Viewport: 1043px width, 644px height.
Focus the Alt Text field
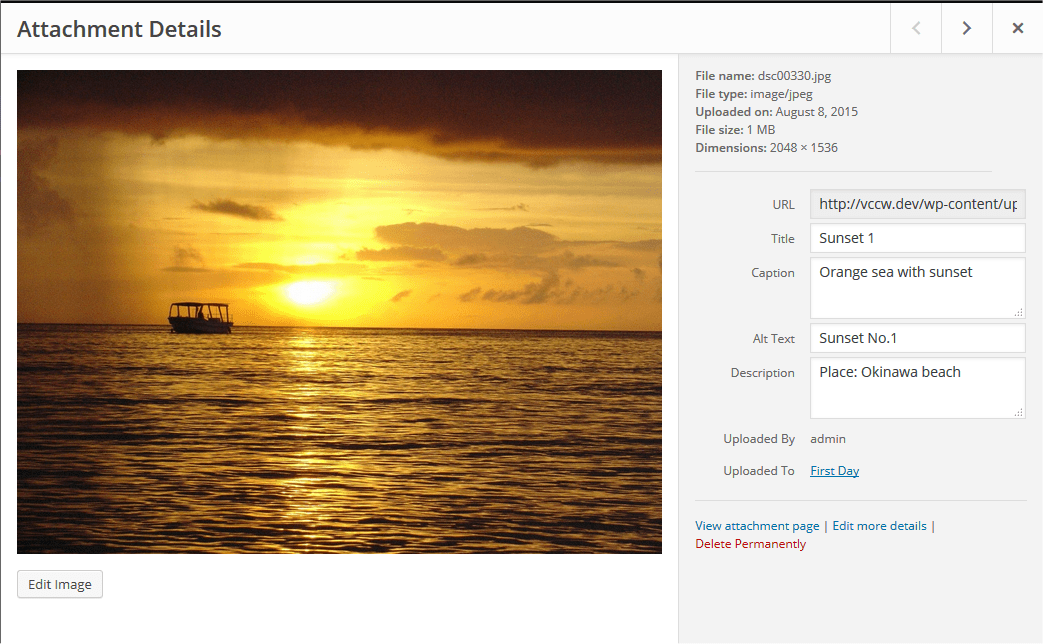click(x=917, y=338)
